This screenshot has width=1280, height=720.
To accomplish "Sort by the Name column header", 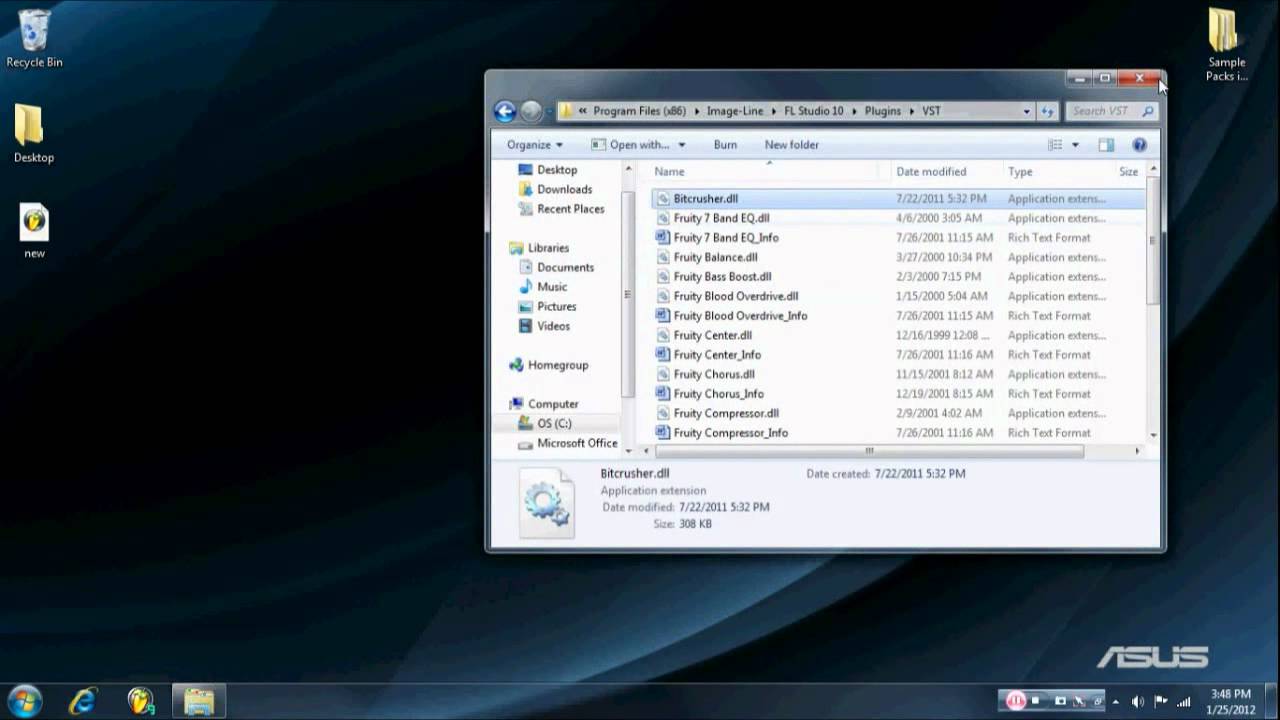I will [764, 172].
